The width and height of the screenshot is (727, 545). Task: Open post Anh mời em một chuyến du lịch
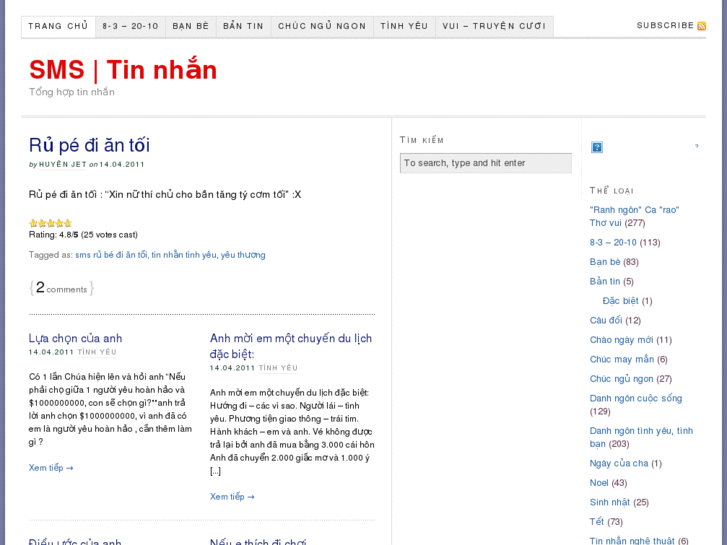click(291, 346)
